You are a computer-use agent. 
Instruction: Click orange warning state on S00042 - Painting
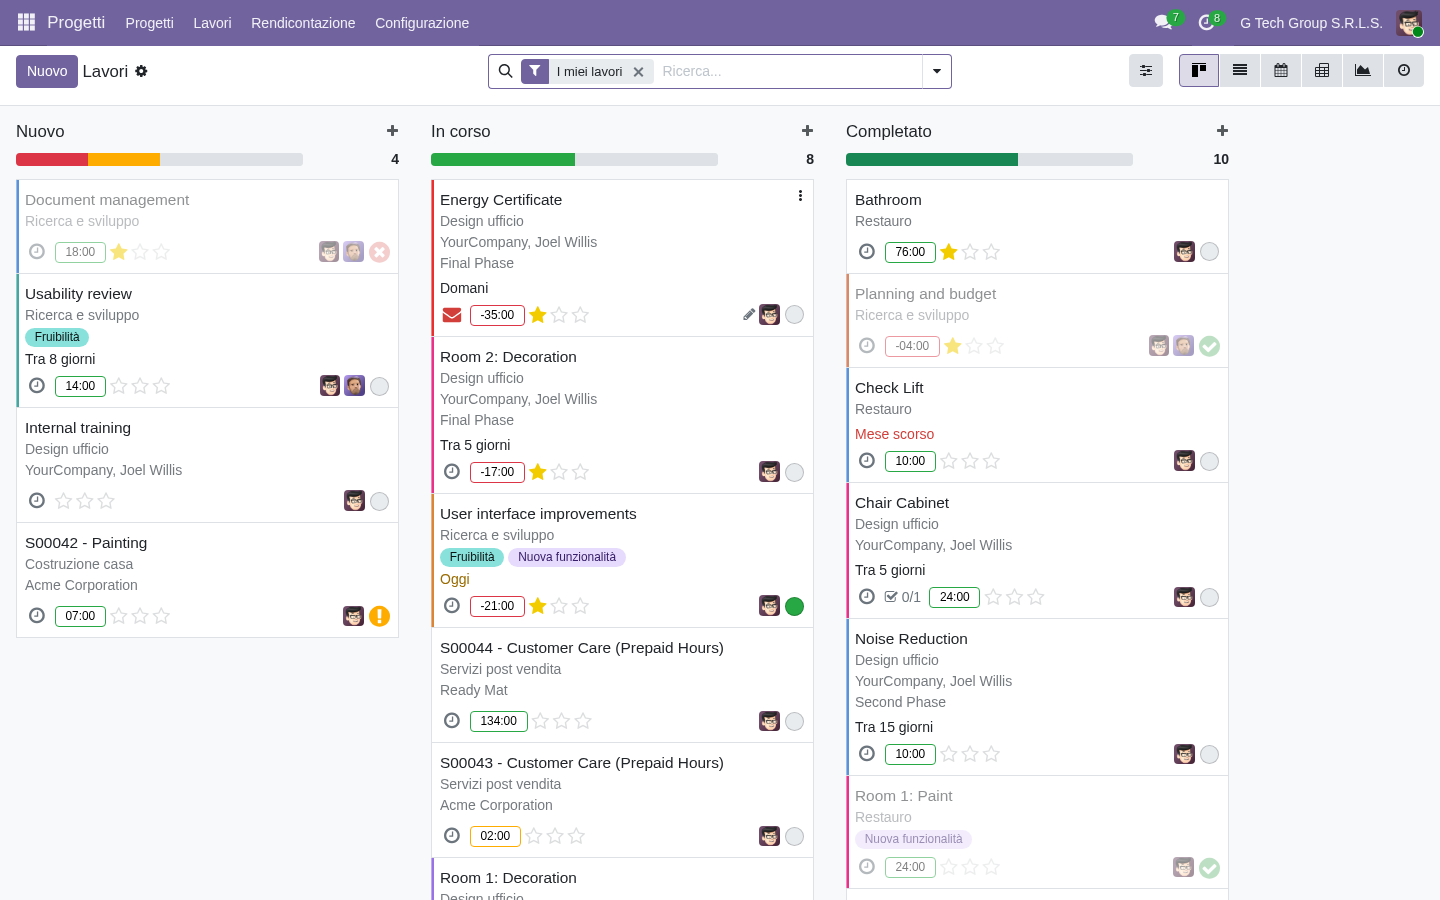tap(380, 616)
